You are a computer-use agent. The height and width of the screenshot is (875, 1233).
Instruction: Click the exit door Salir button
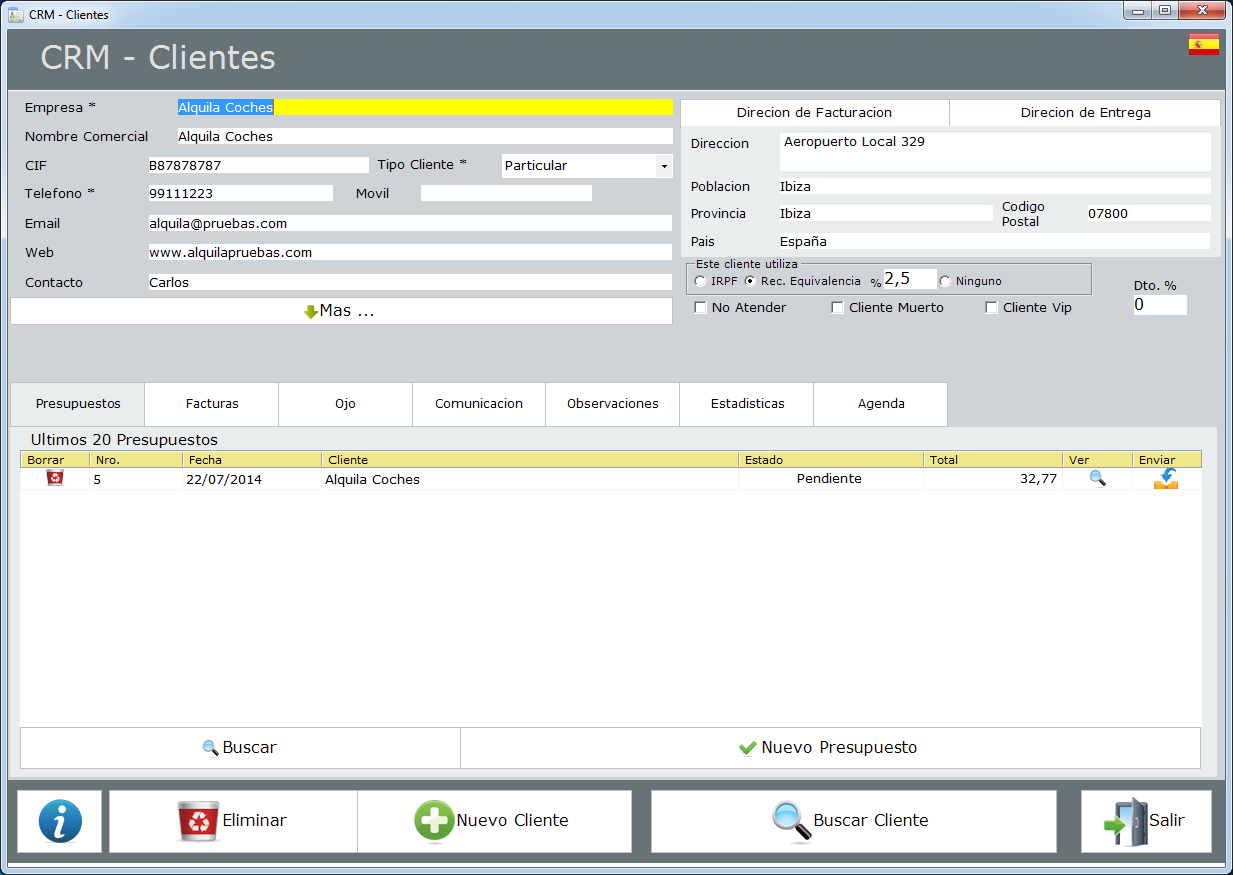[x=1145, y=821]
